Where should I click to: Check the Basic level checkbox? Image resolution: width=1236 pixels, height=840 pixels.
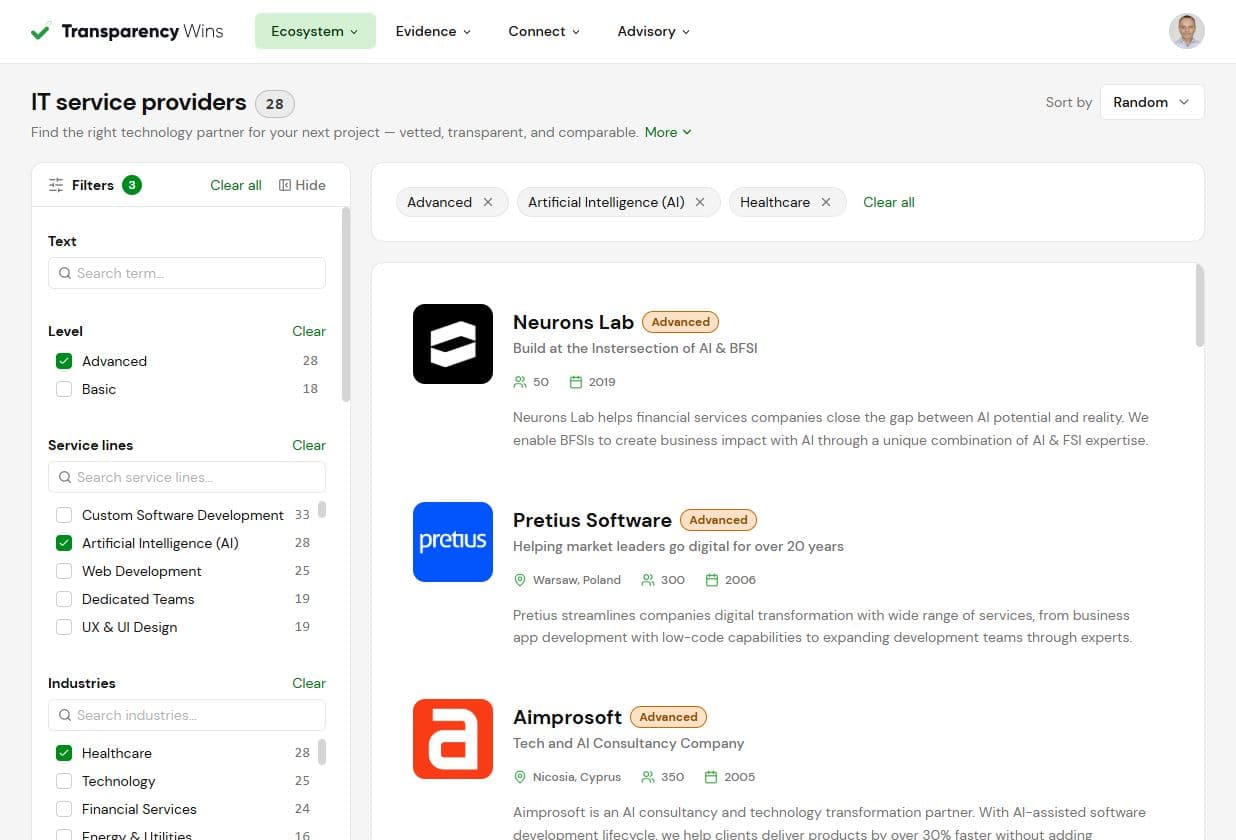pyautogui.click(x=64, y=389)
